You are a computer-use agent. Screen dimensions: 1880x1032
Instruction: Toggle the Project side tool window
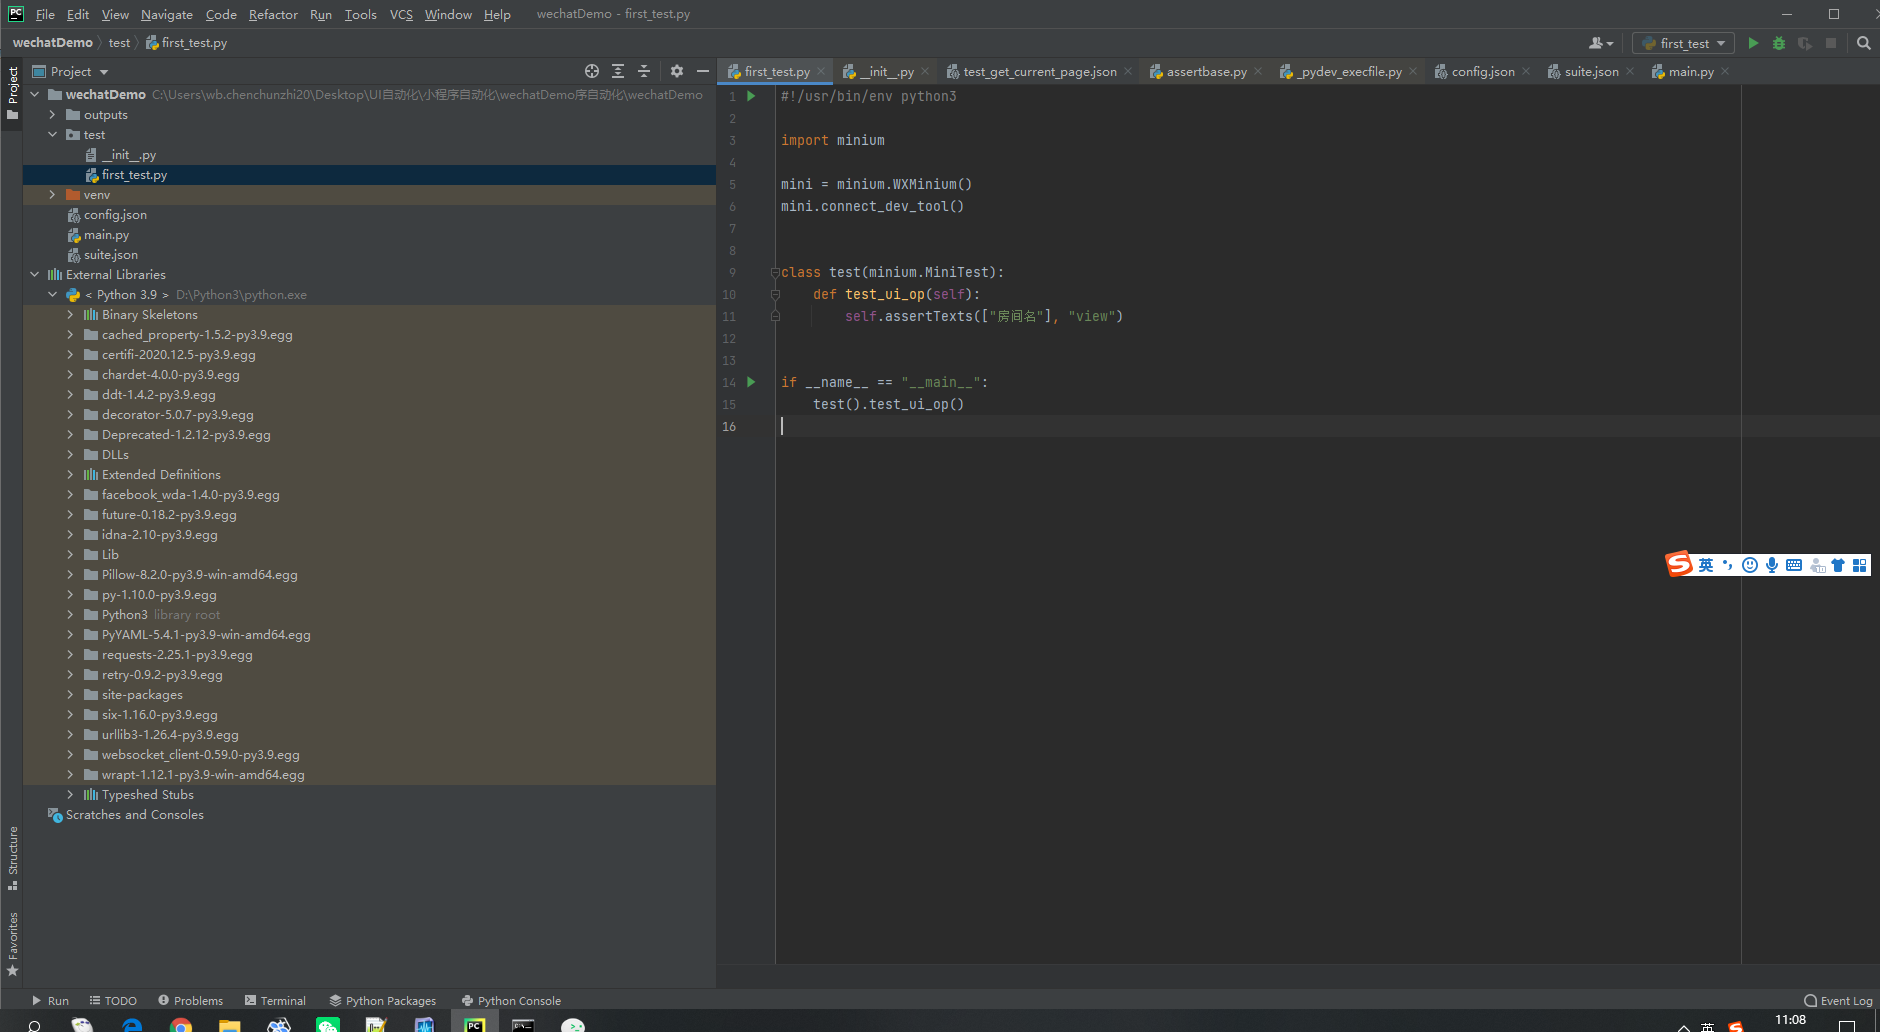pos(12,93)
